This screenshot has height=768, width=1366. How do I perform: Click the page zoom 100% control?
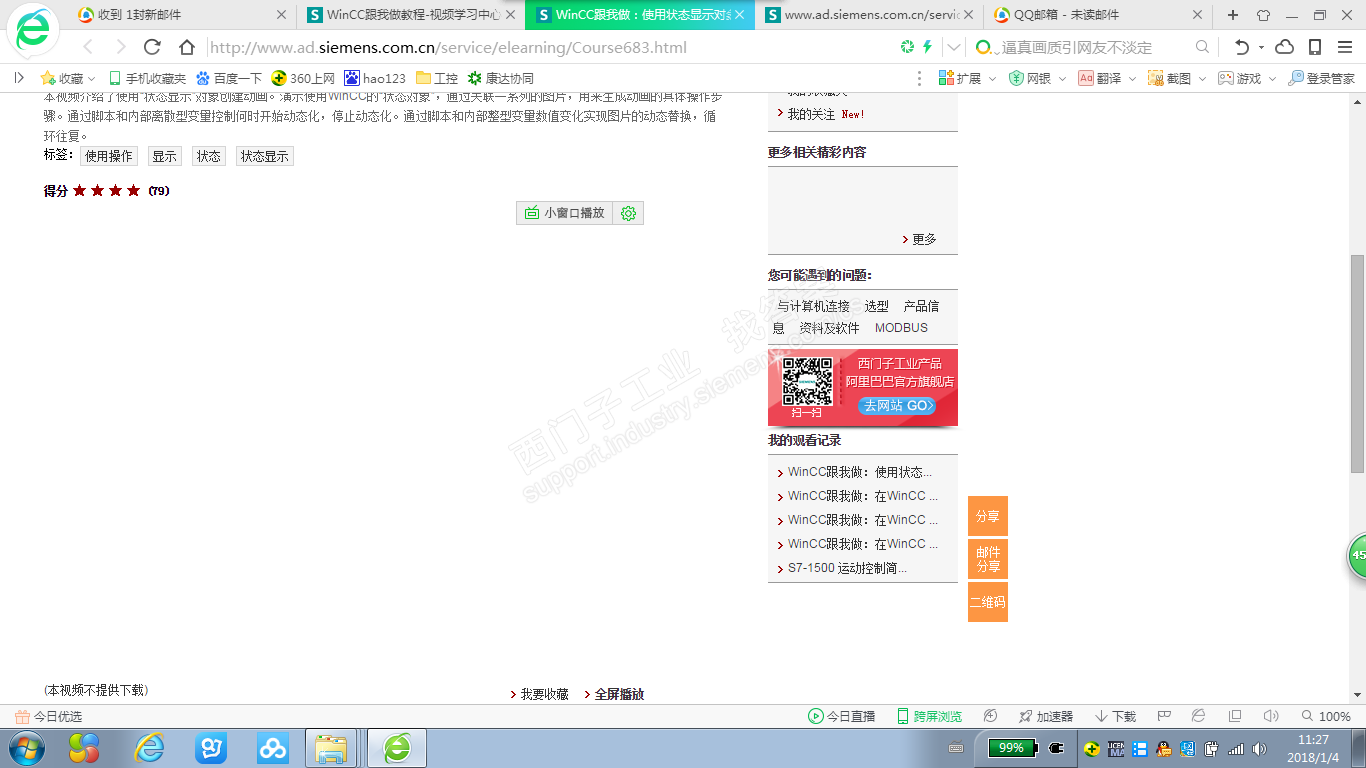[1326, 716]
